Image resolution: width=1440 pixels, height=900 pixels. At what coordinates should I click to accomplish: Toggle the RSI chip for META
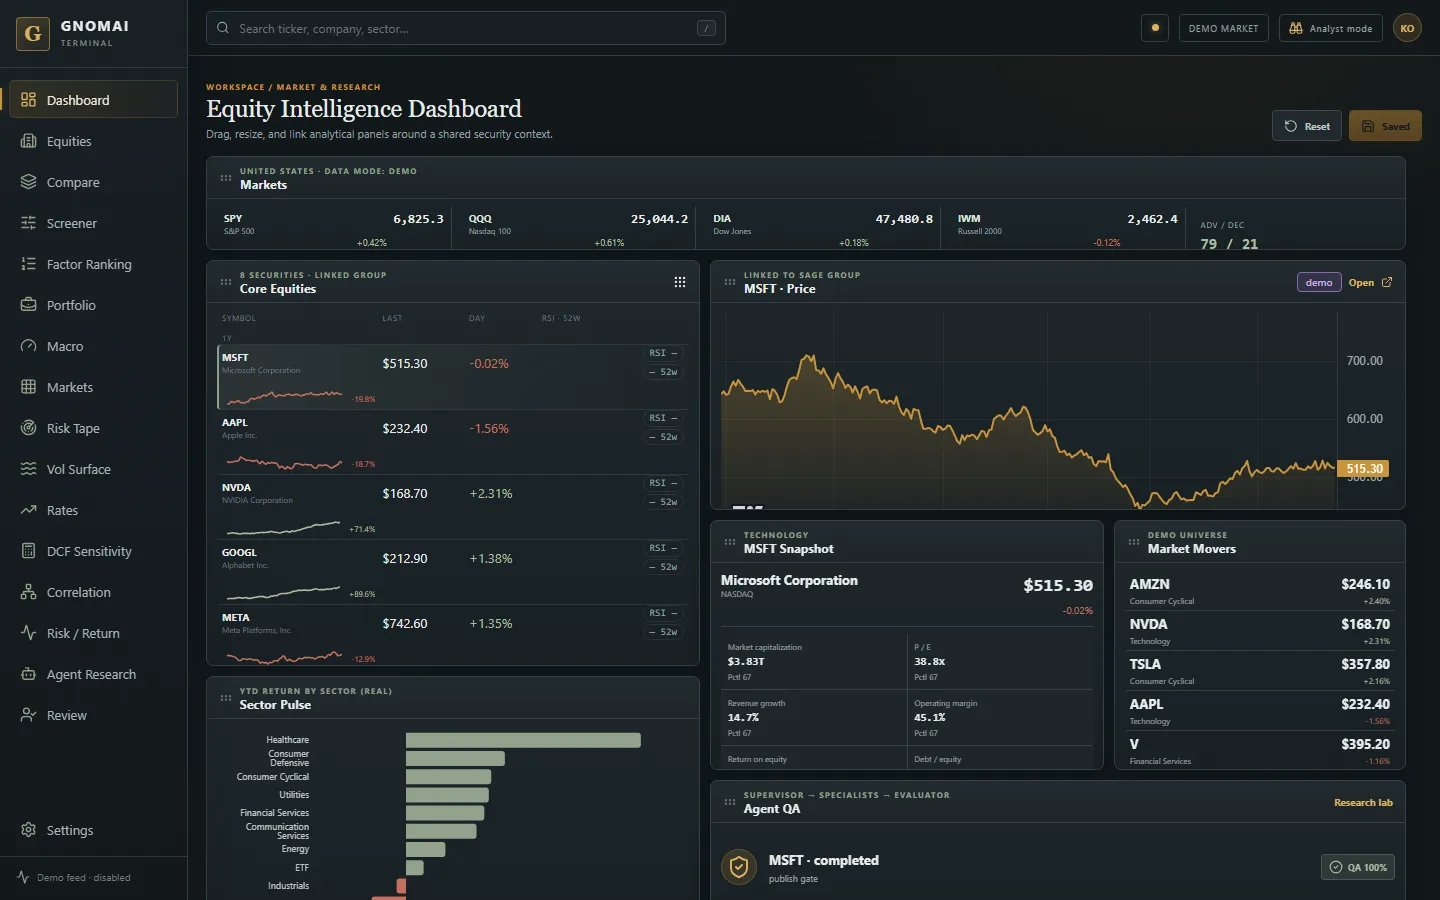tap(663, 613)
